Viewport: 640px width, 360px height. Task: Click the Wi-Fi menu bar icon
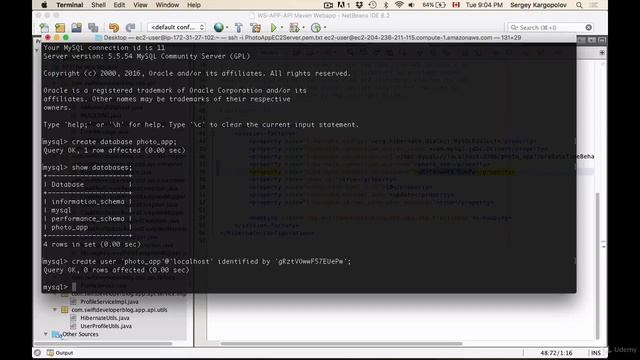coord(399,5)
